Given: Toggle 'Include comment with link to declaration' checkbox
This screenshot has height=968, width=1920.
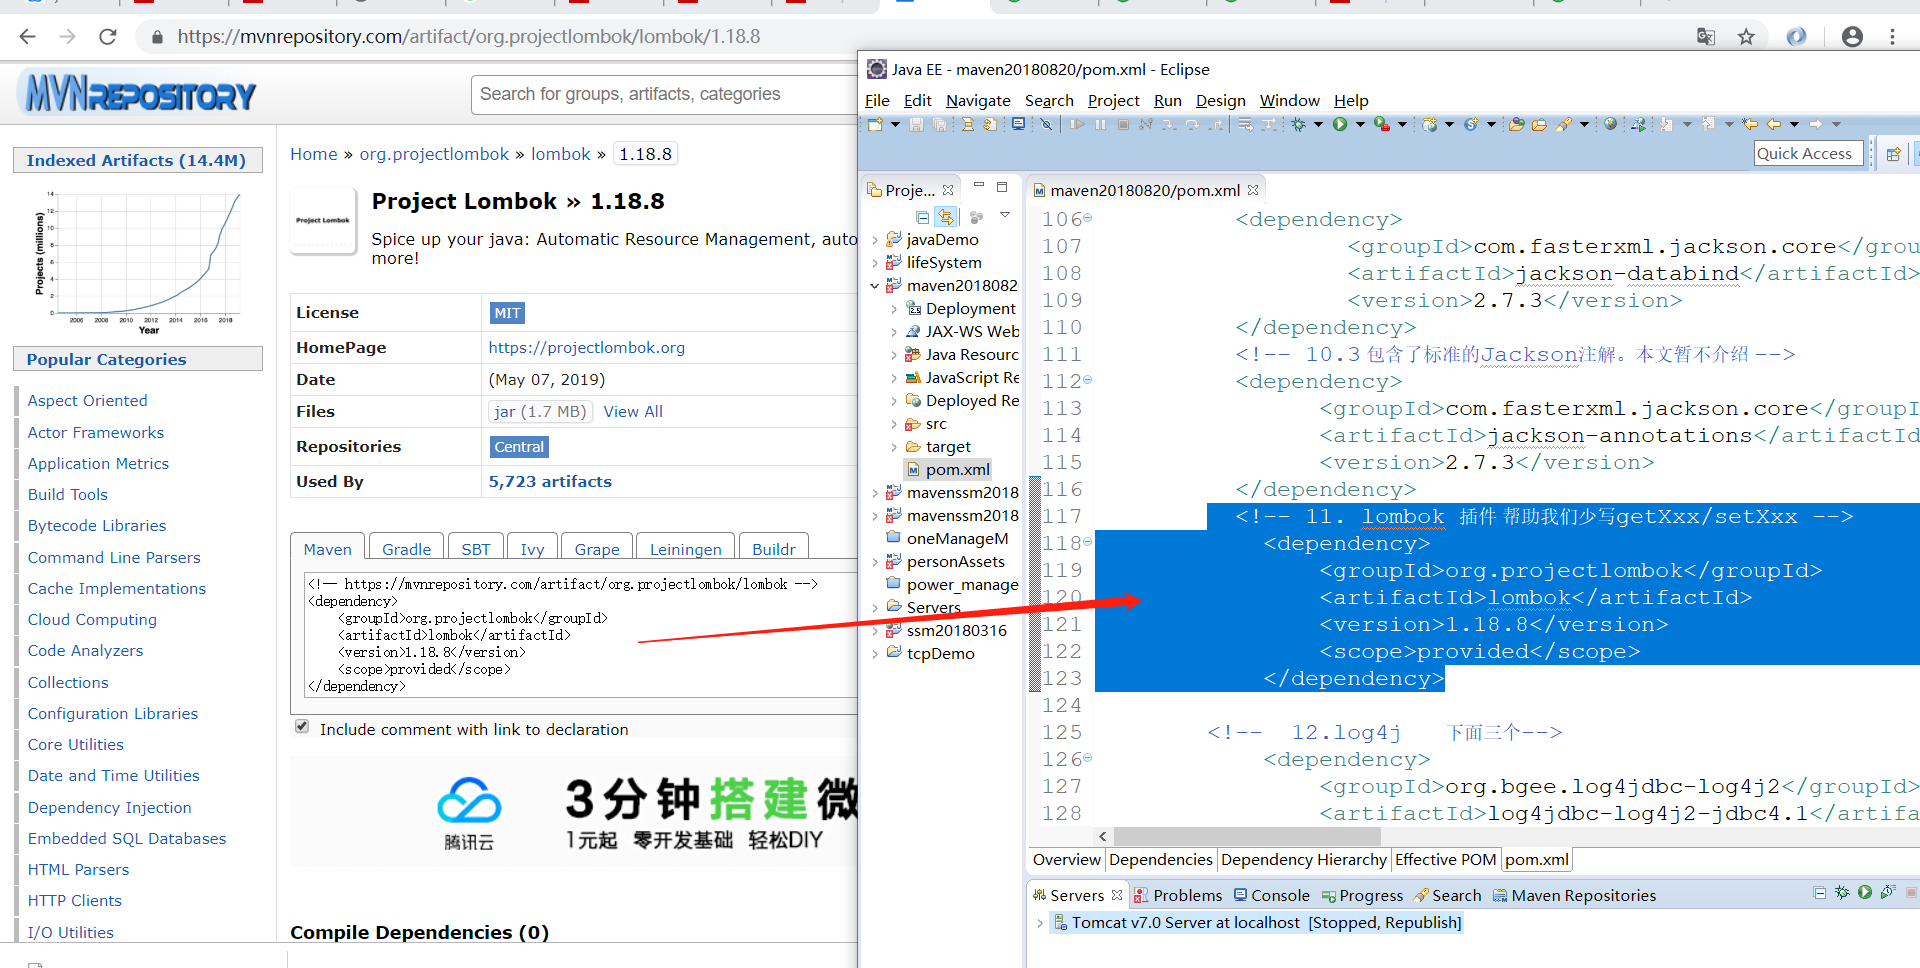Looking at the screenshot, I should pos(302,727).
